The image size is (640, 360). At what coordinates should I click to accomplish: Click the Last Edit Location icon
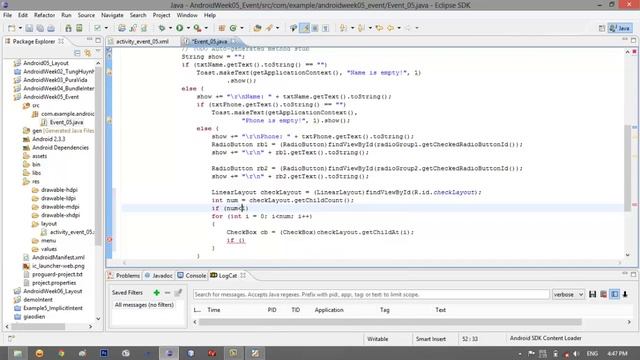click(x=379, y=28)
